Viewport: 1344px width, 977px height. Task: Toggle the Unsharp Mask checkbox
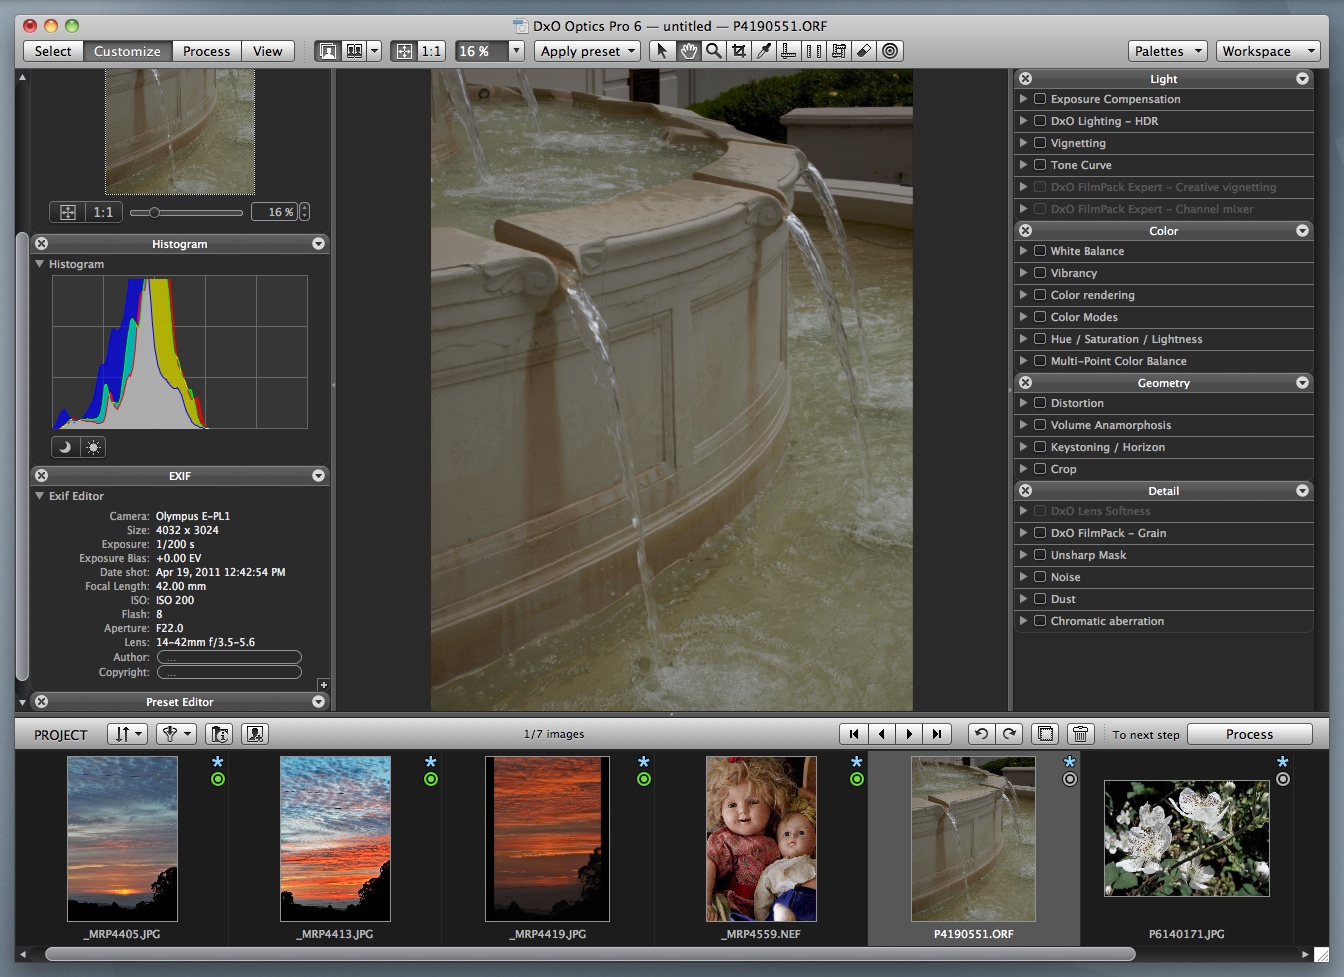[1040, 555]
